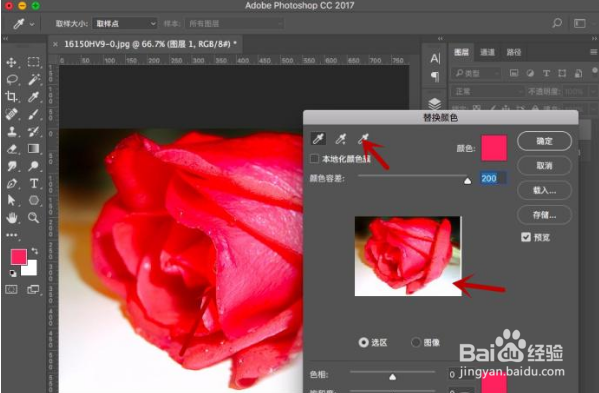Select the Gradient tool
Image resolution: width=599 pixels, height=393 pixels.
(x=33, y=148)
